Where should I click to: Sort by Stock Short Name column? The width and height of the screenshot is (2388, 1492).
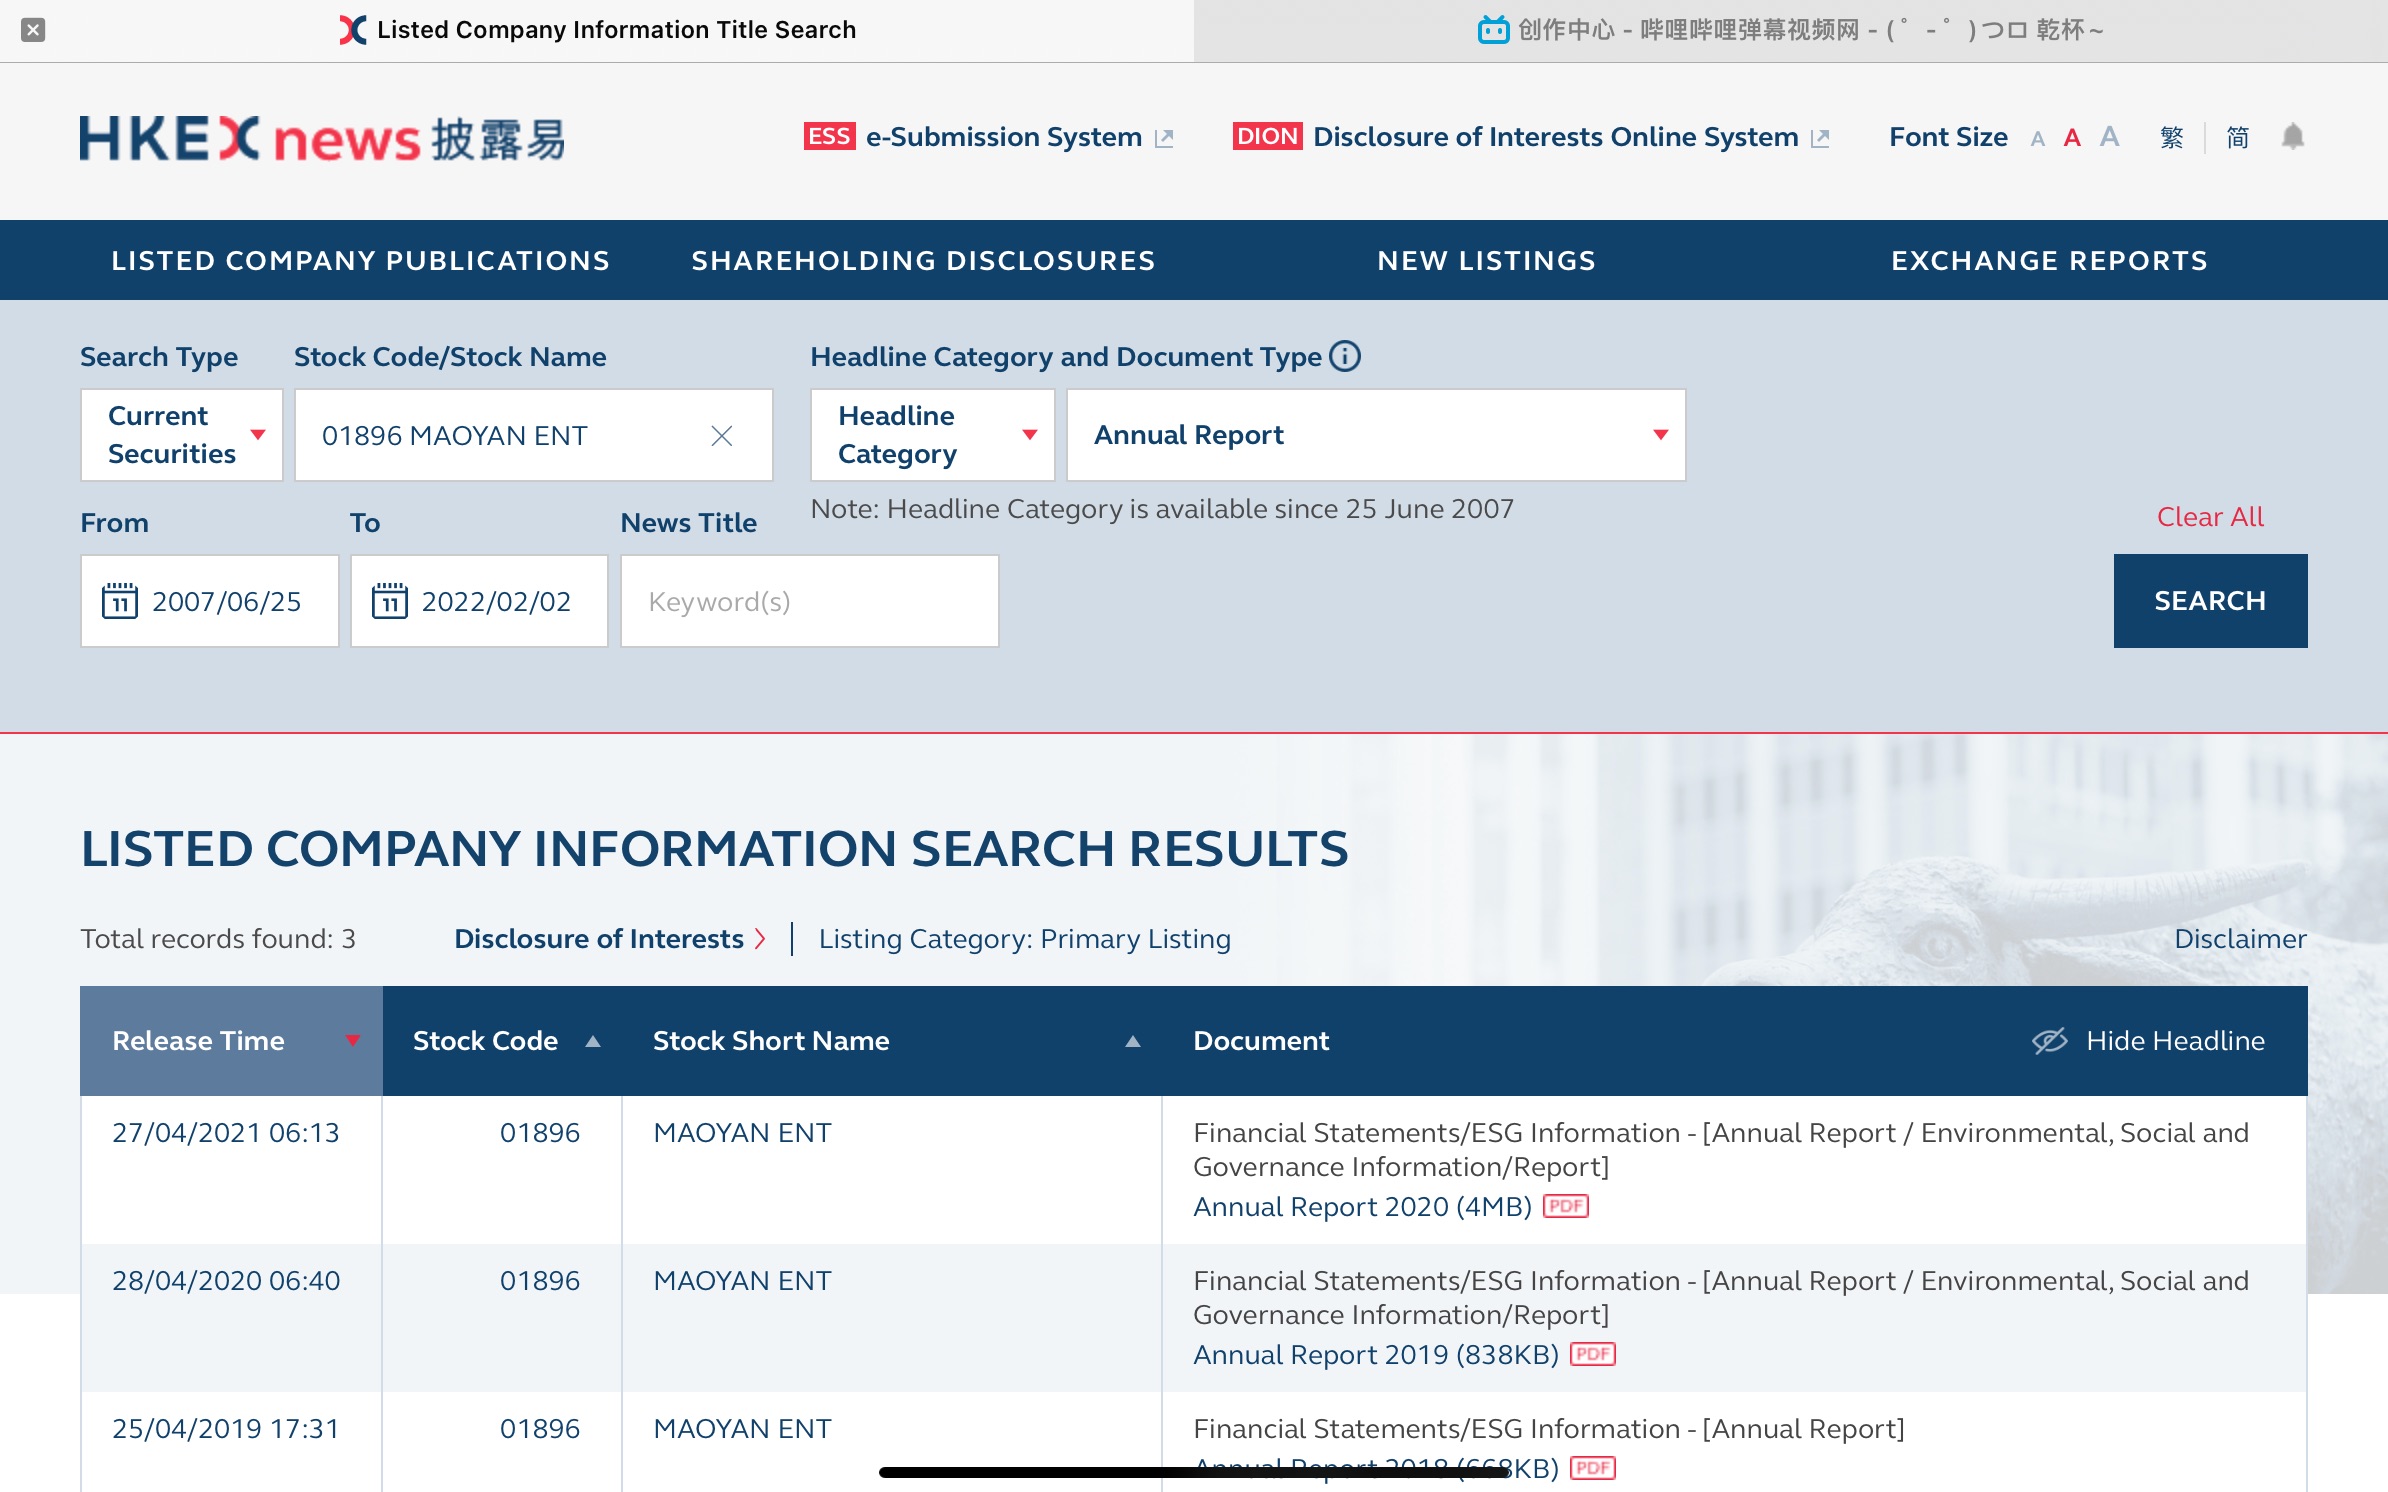(892, 1041)
